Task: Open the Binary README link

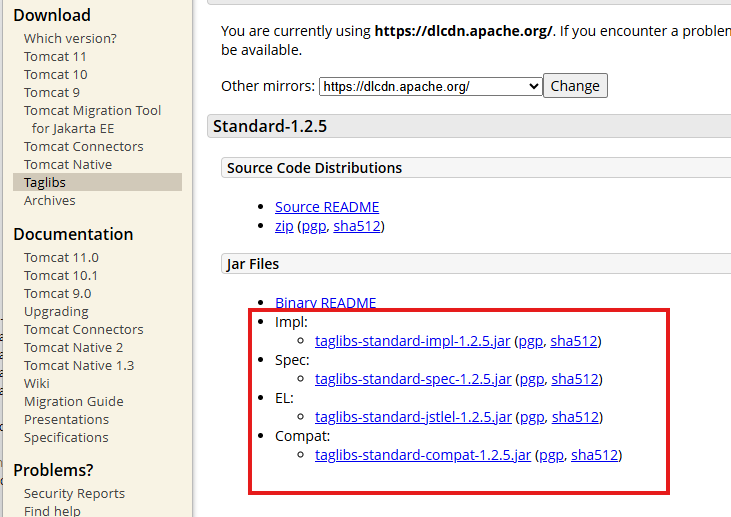Action: [x=325, y=303]
